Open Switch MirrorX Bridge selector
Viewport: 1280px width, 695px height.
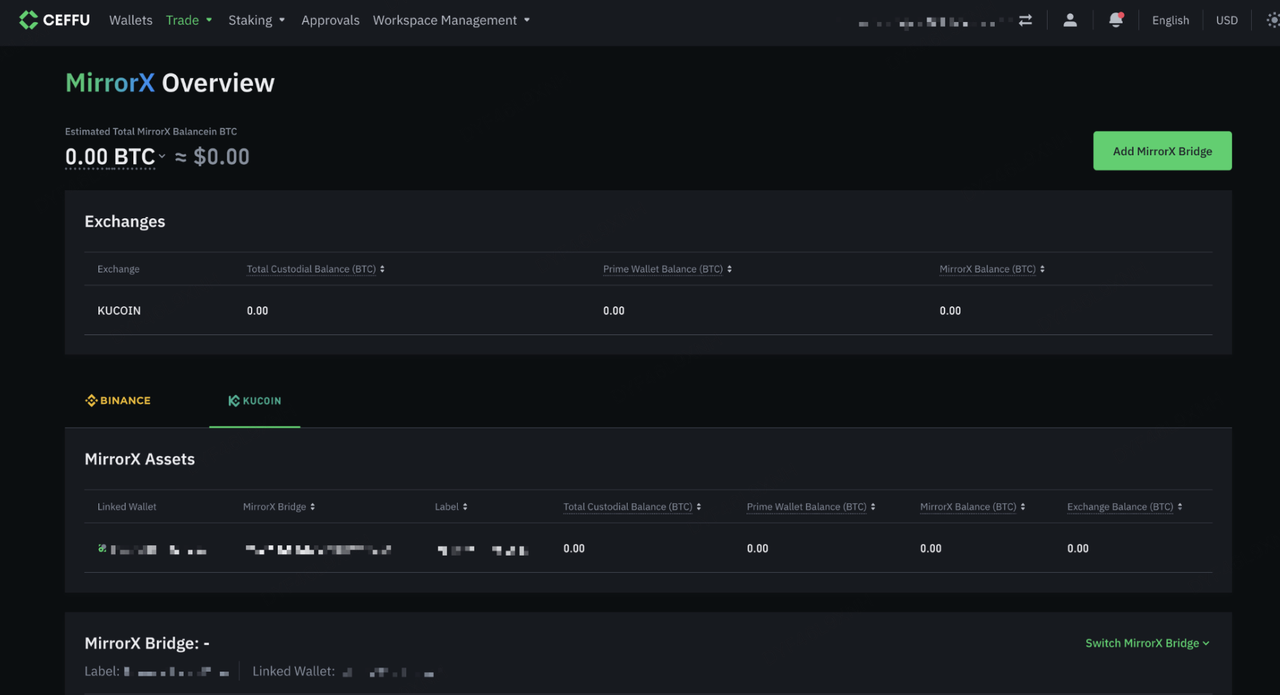tap(1147, 643)
